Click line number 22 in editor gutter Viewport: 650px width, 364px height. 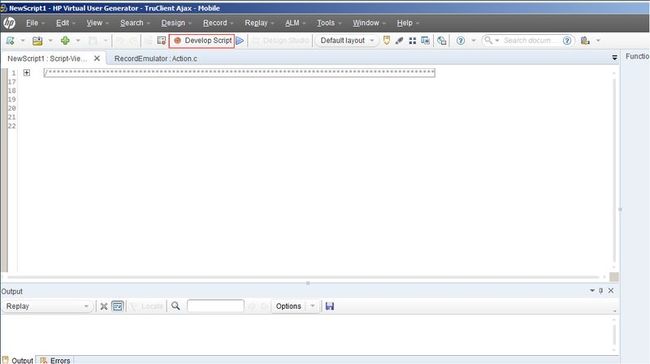pos(12,126)
